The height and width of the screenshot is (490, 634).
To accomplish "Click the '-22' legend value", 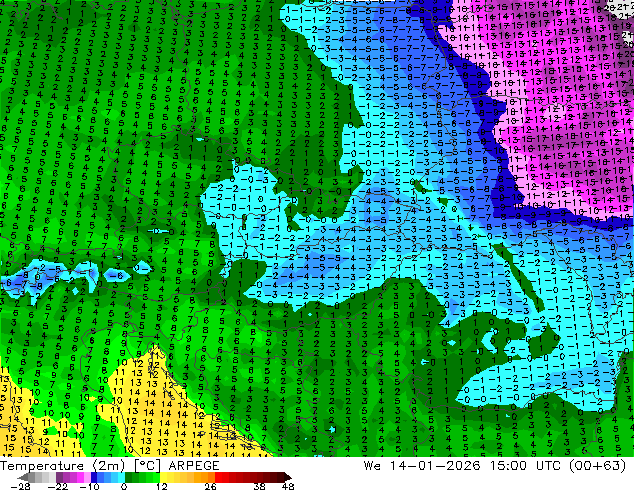I will pos(58,486).
